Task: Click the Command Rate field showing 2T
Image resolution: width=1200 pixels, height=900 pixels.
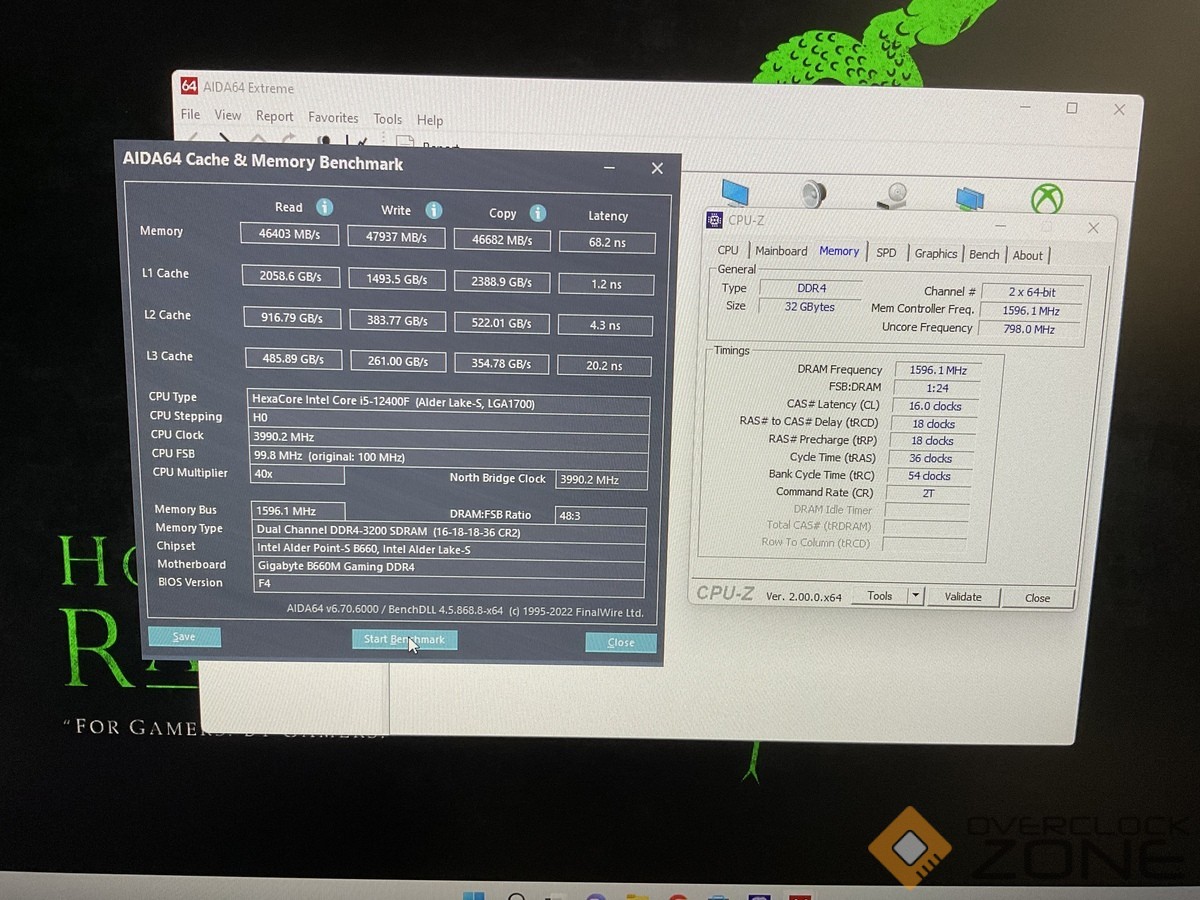Action: (929, 493)
